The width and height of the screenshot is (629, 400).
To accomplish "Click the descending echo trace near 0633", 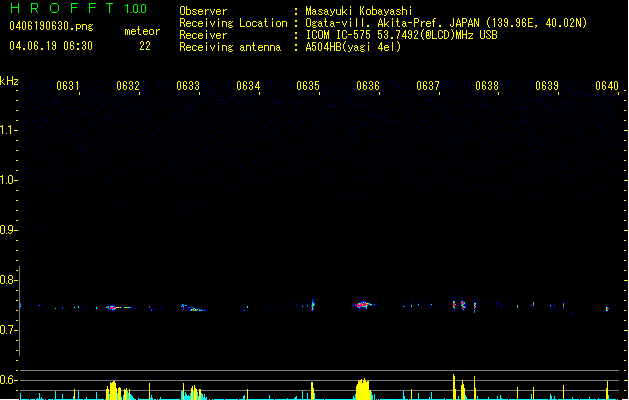I will (193, 308).
